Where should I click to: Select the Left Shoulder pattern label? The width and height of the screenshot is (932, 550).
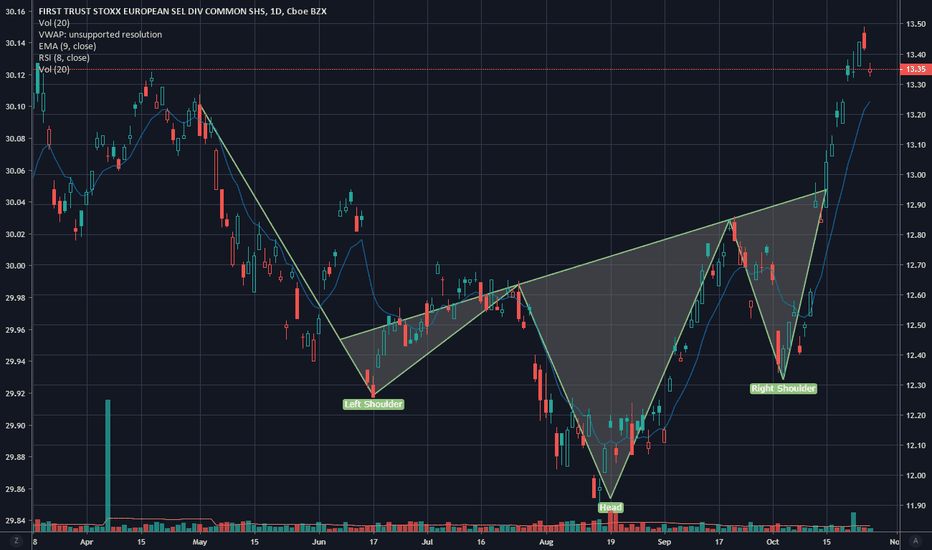373,404
